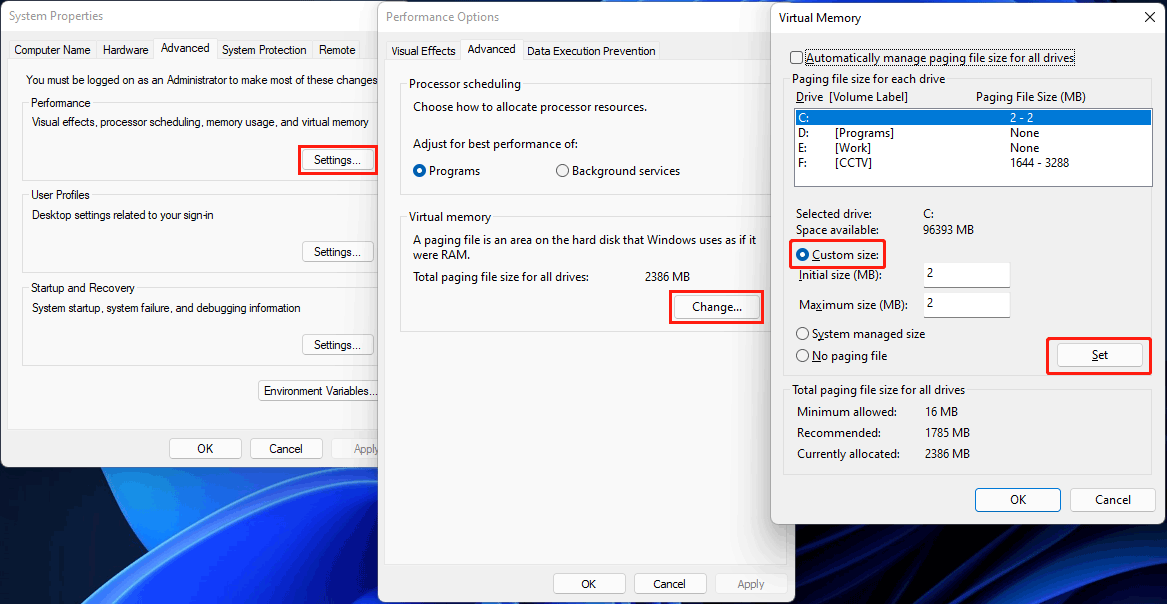Edit the Initial size input field
Viewport: 1167px width, 604px height.
coord(966,274)
